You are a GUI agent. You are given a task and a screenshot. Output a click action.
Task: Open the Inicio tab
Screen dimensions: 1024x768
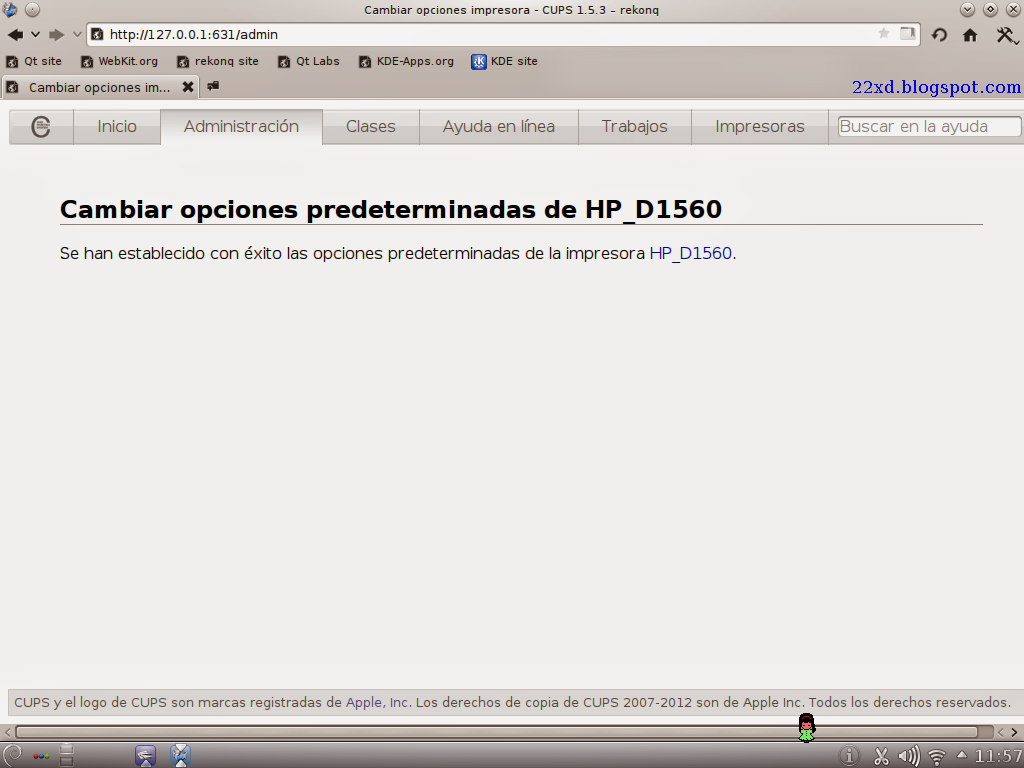coord(117,126)
